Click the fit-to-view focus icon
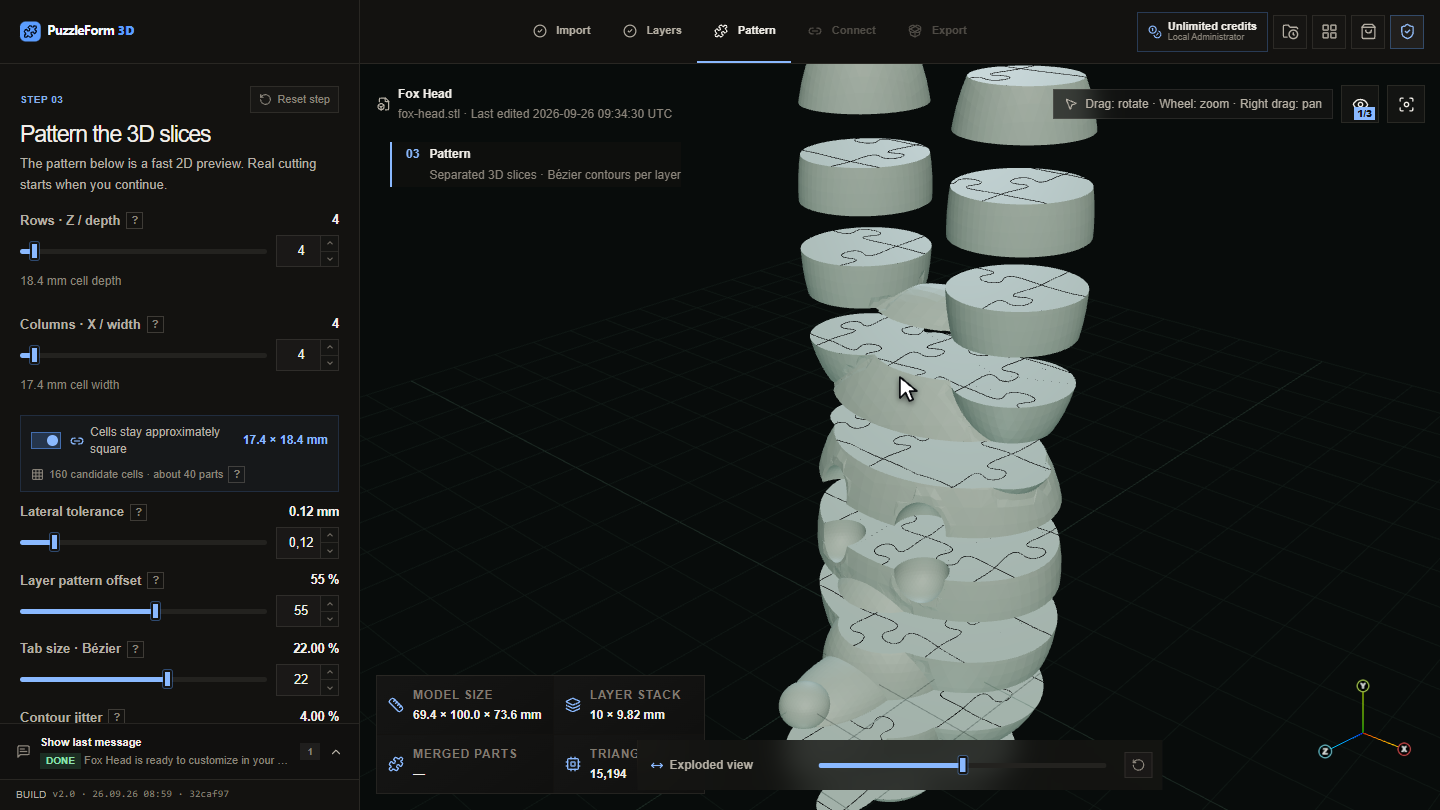This screenshot has width=1440, height=810. (x=1406, y=105)
